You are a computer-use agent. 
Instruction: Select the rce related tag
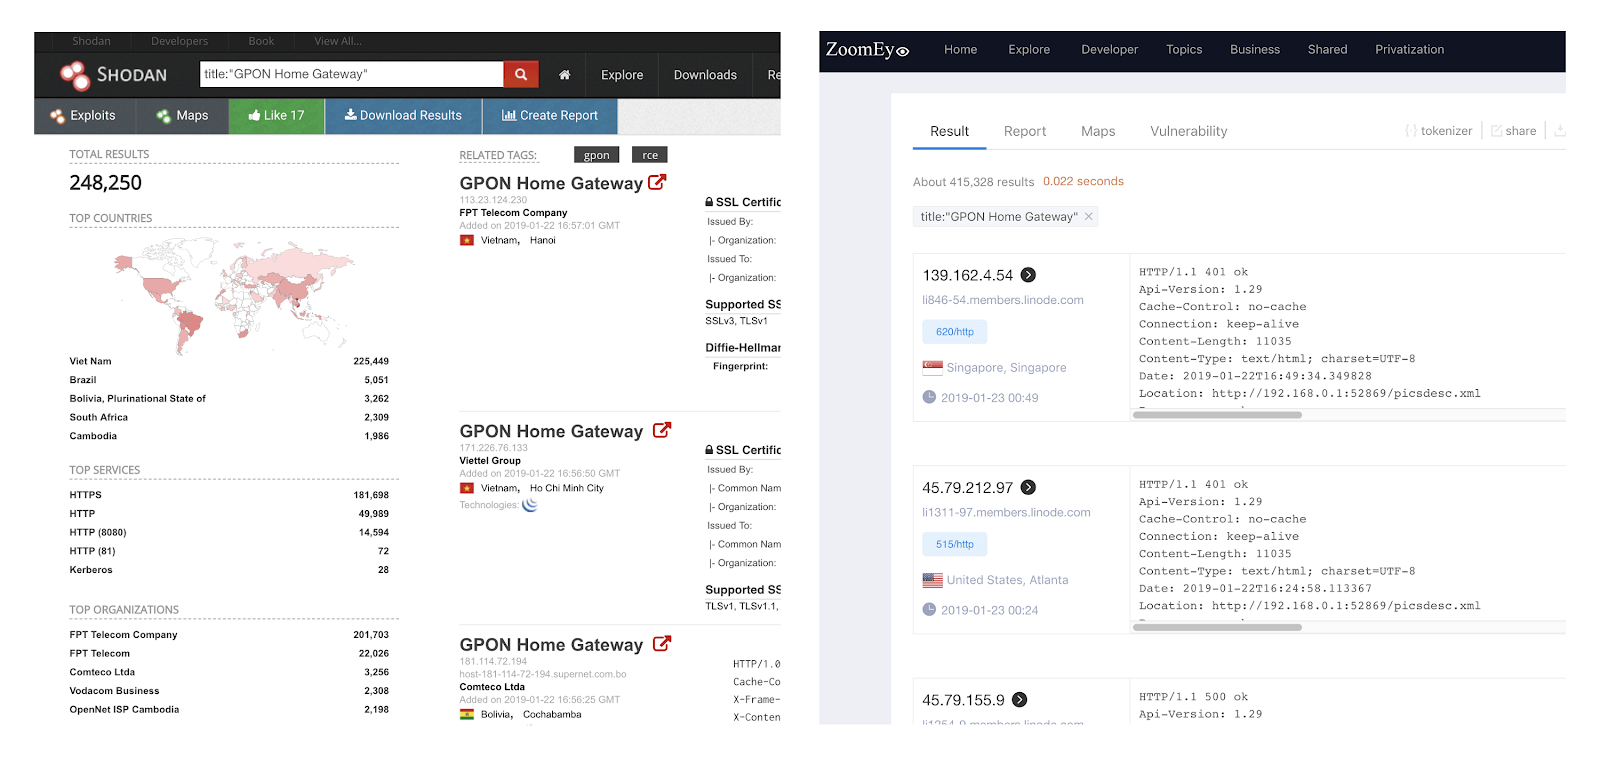point(650,155)
